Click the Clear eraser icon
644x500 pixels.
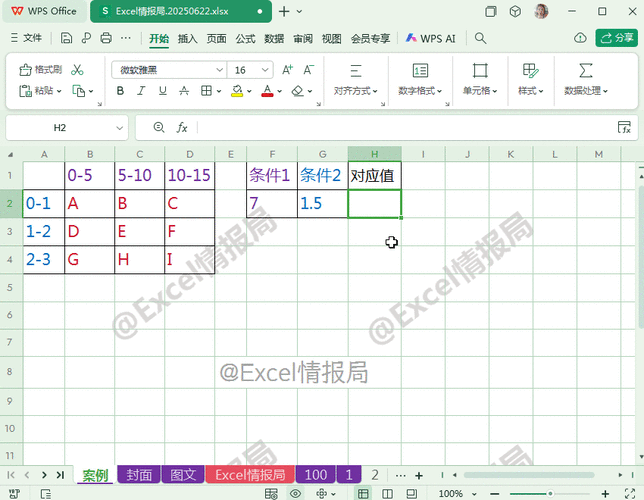point(297,91)
